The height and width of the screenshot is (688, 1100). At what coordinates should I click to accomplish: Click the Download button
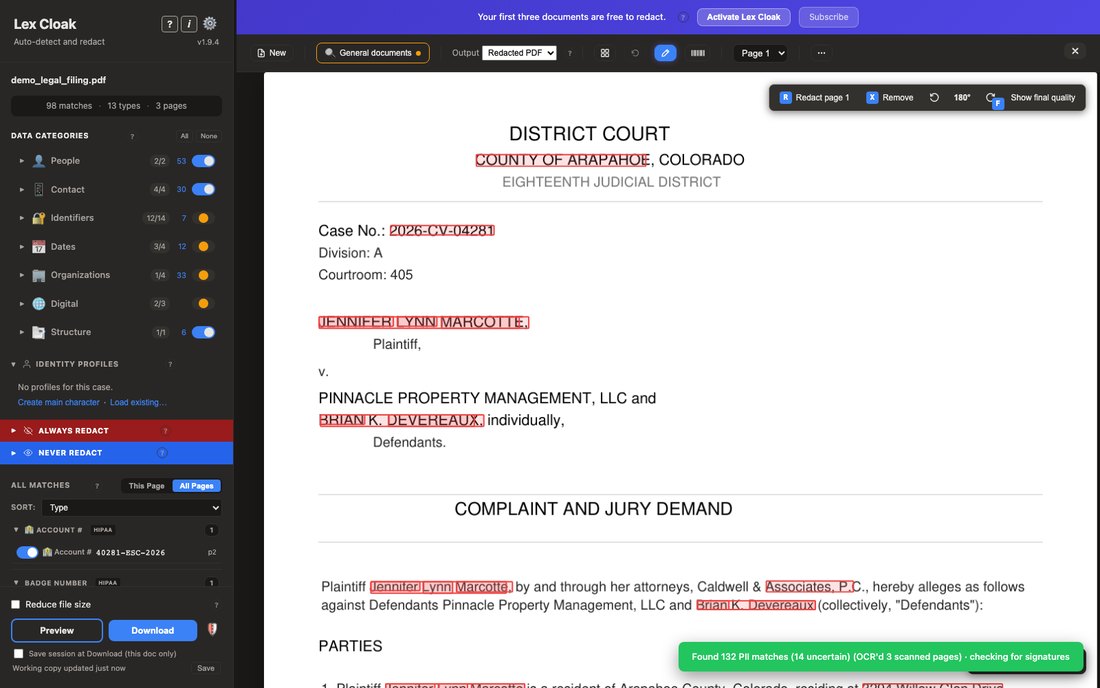(x=153, y=630)
